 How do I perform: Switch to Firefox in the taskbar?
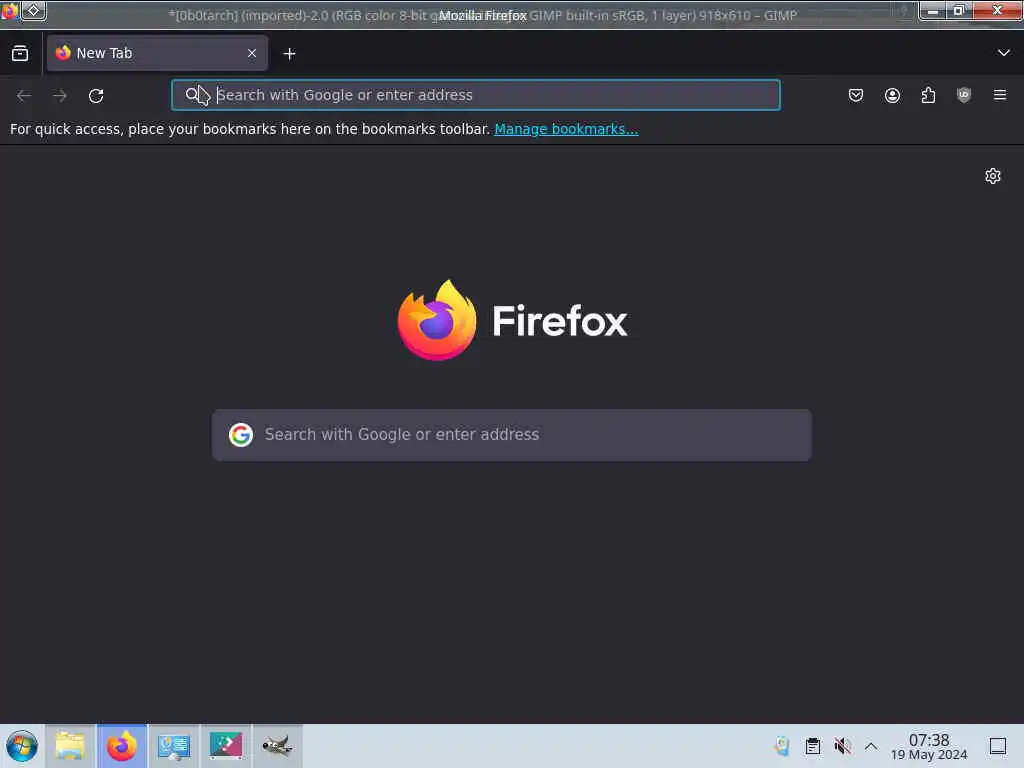point(122,746)
